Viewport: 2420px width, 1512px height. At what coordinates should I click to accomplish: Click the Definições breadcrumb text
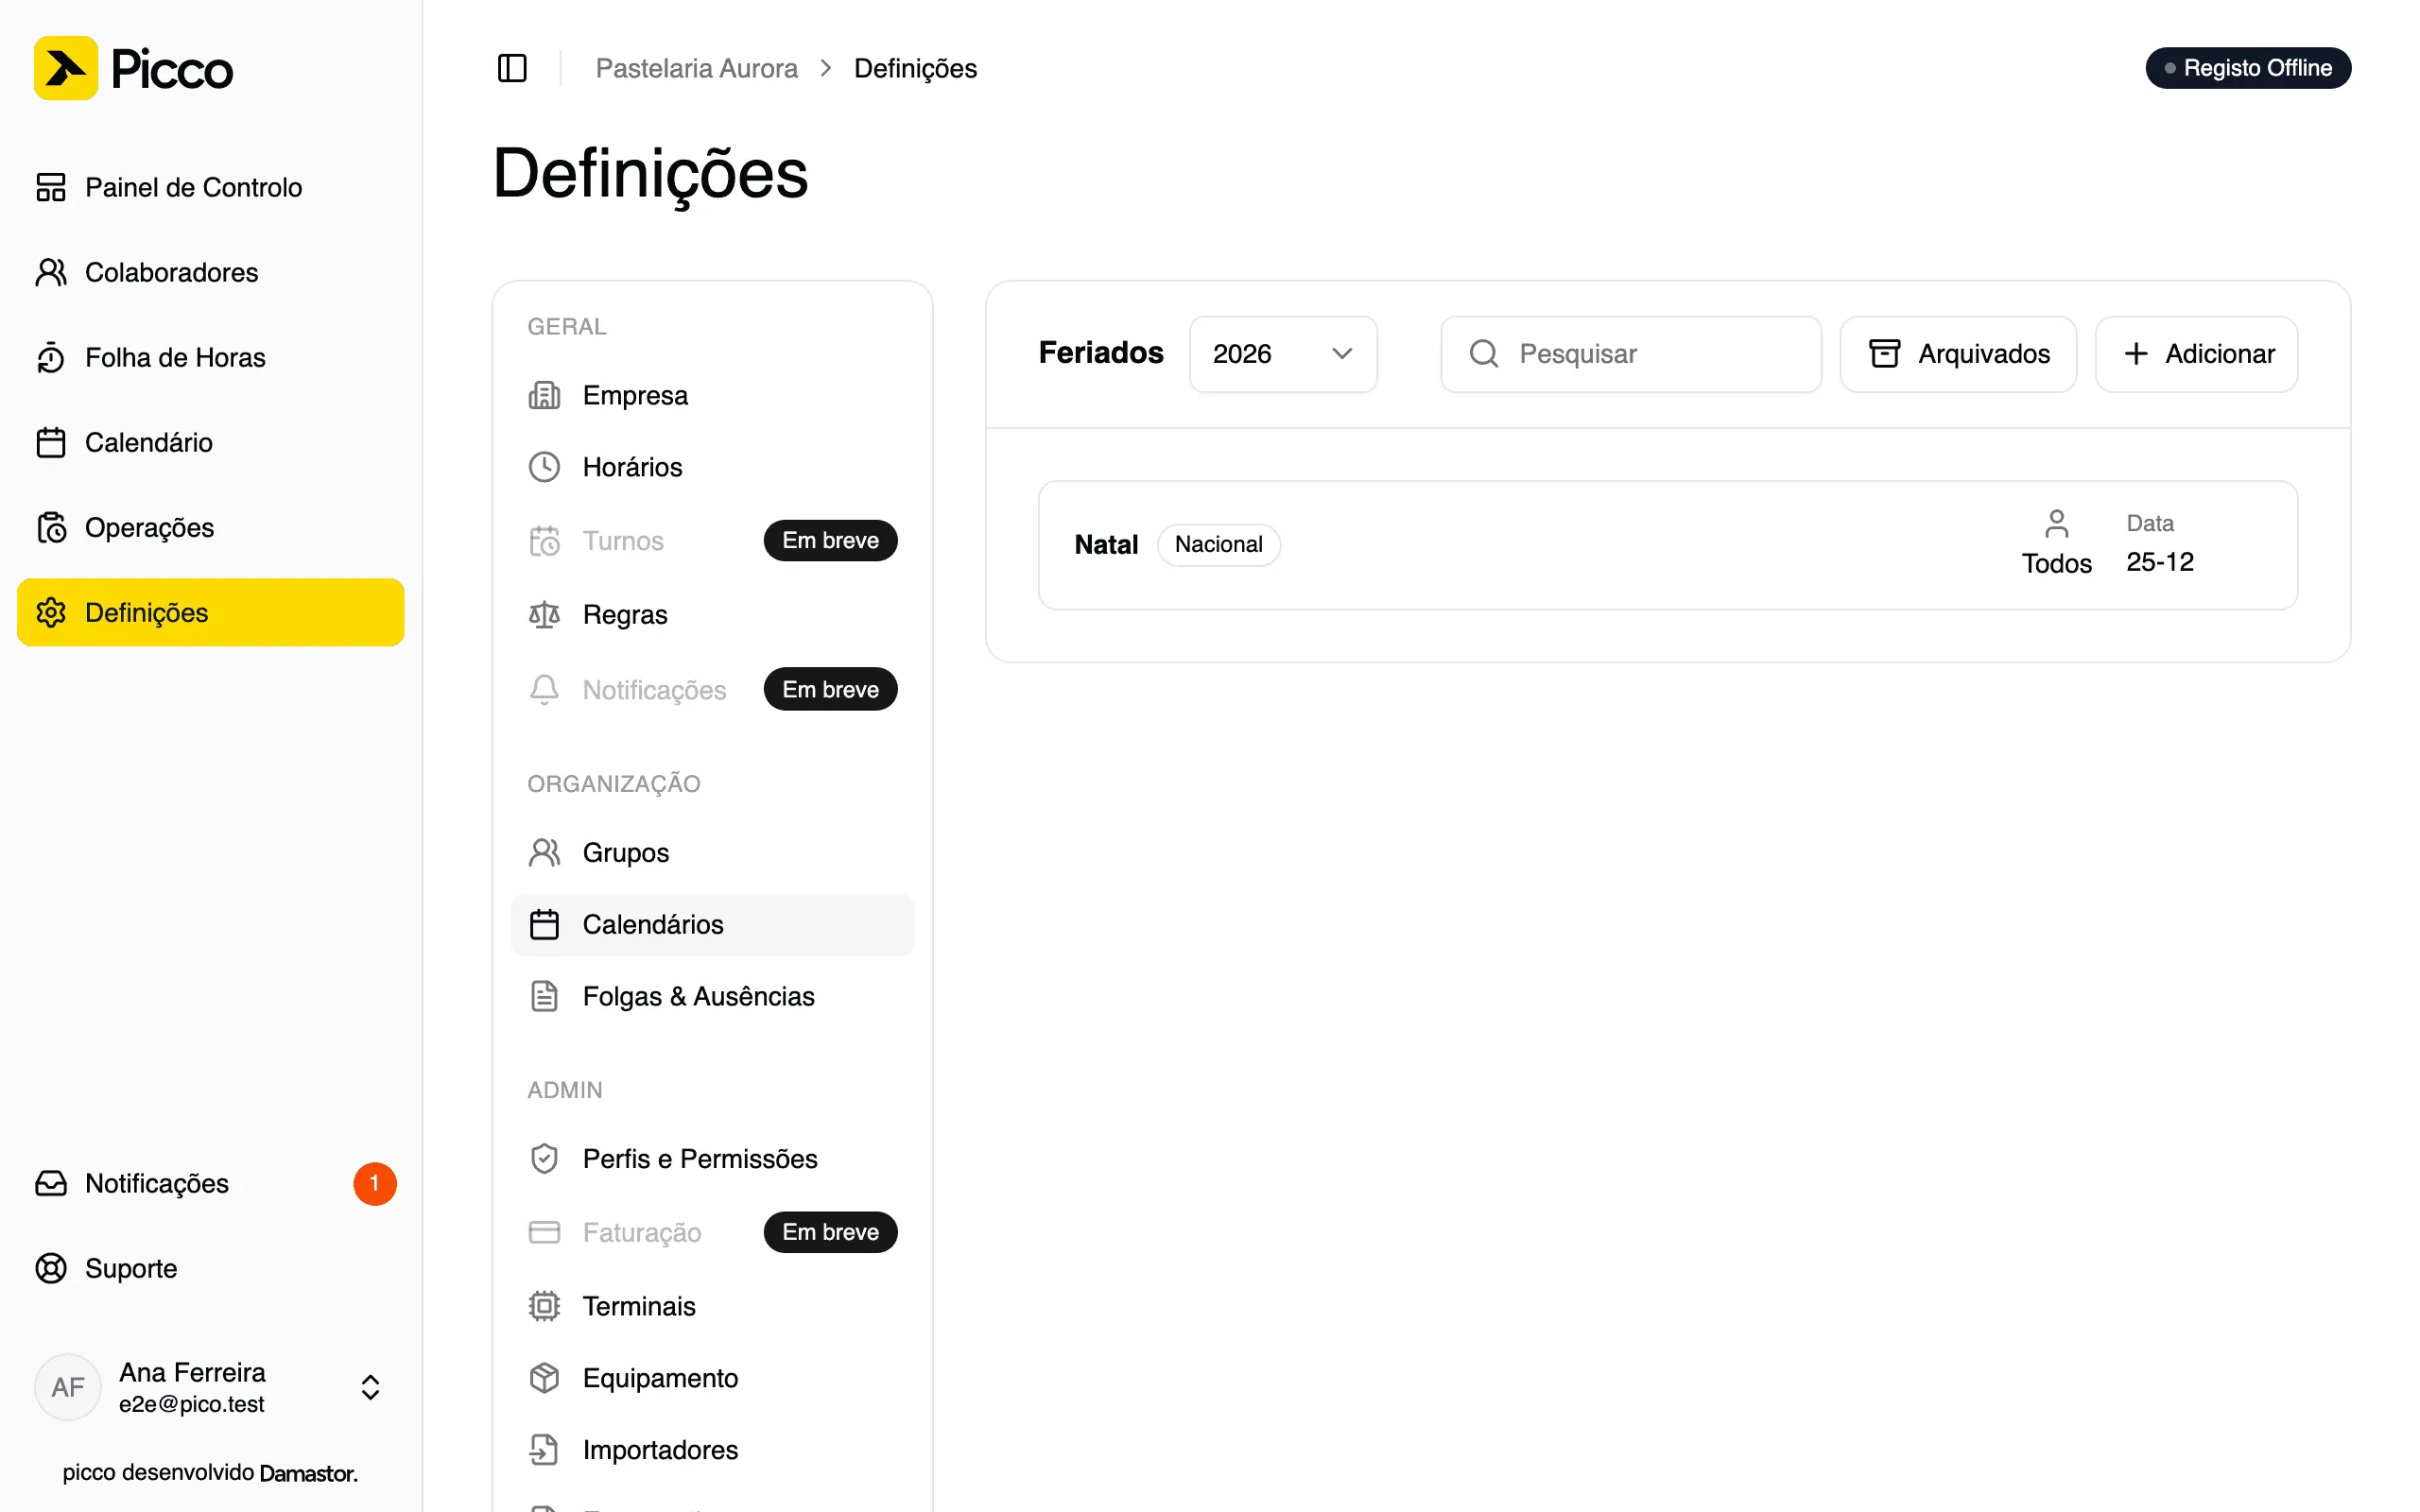915,68
